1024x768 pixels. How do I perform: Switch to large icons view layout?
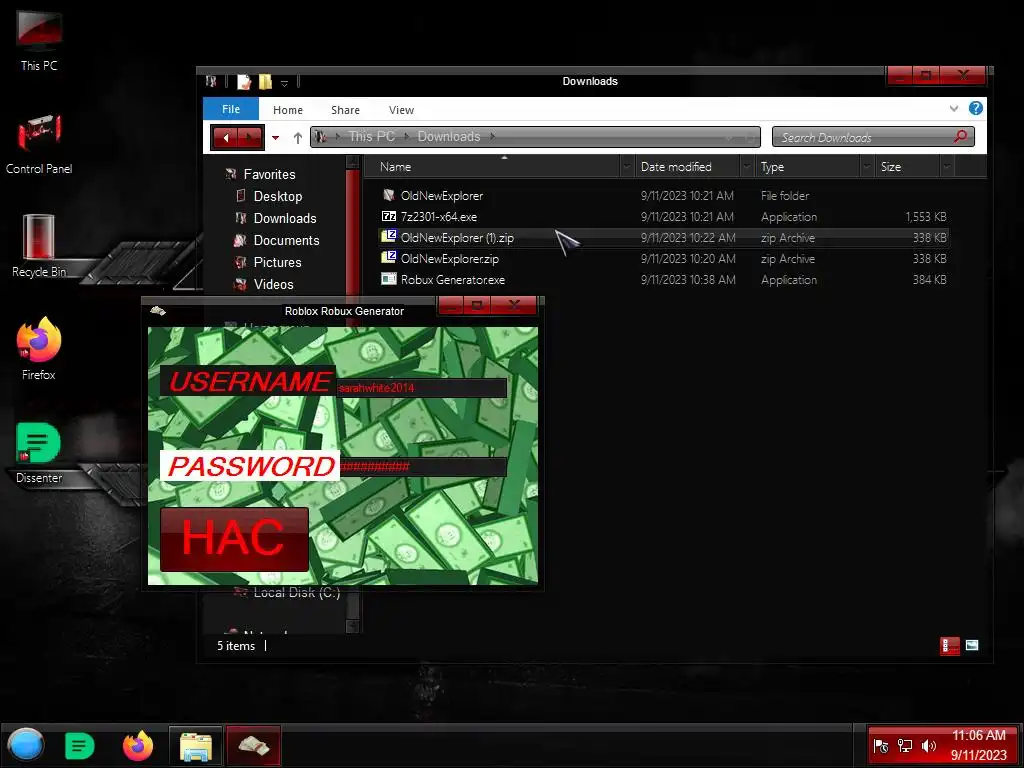tap(972, 645)
